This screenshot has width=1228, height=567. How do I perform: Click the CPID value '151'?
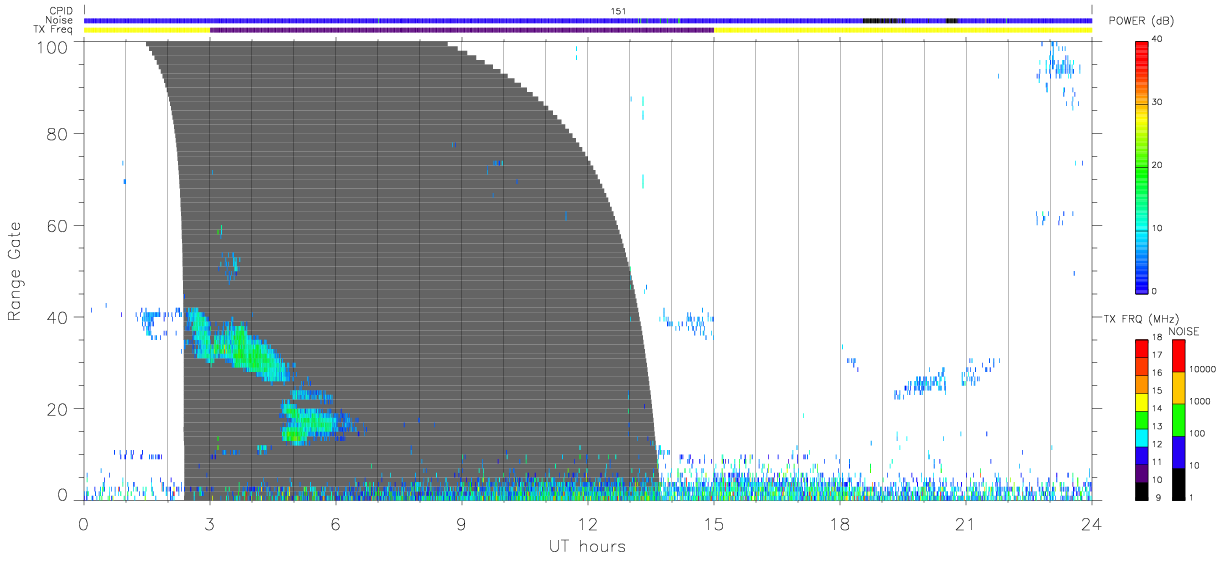point(619,11)
